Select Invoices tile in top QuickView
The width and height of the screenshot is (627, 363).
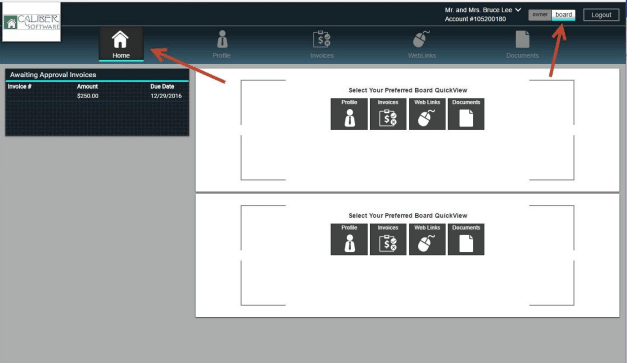pyautogui.click(x=388, y=114)
